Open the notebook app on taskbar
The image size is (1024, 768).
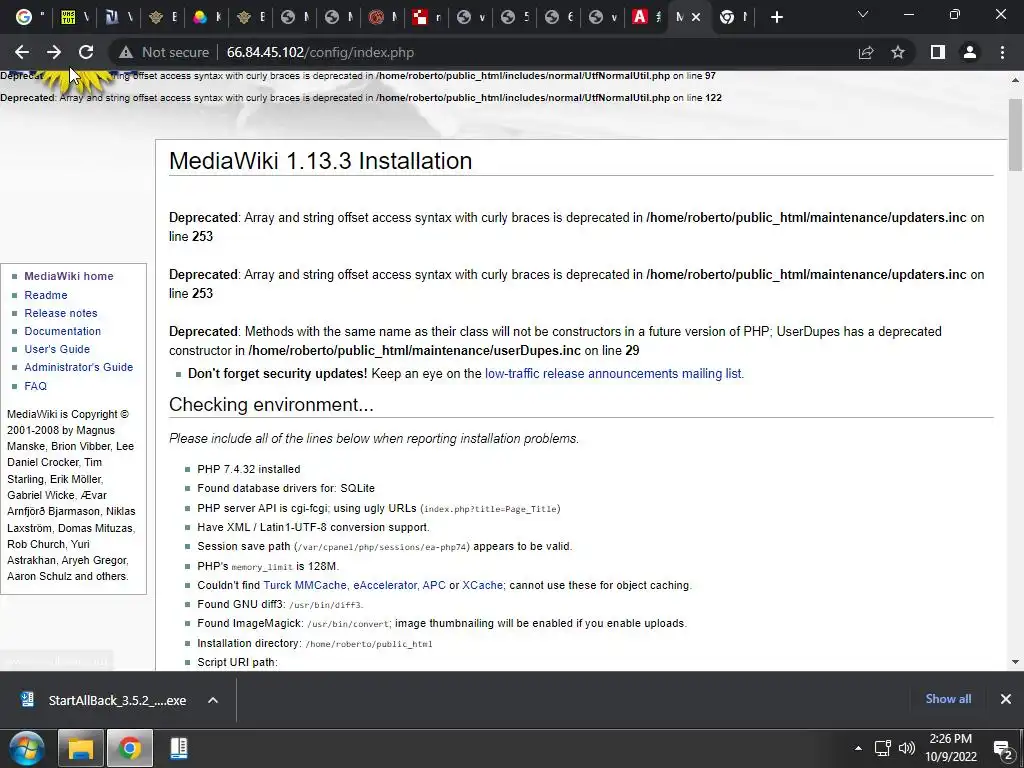(x=179, y=748)
